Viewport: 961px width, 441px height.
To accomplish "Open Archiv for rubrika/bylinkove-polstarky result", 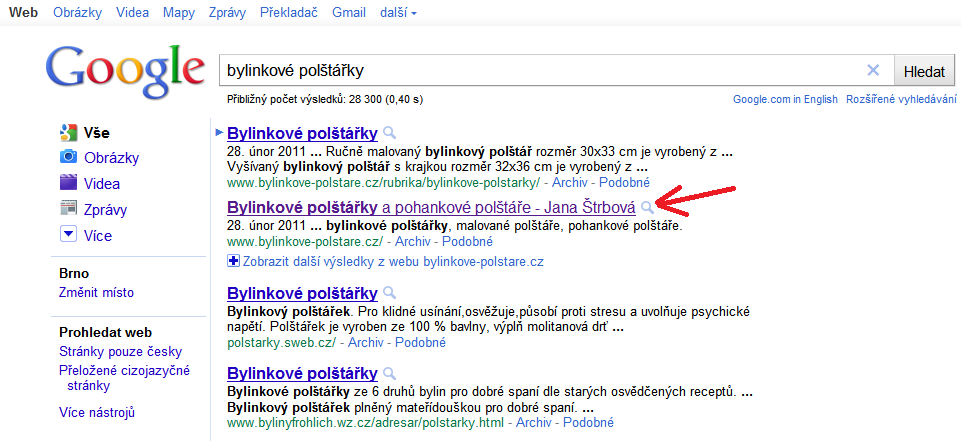I will [x=569, y=183].
